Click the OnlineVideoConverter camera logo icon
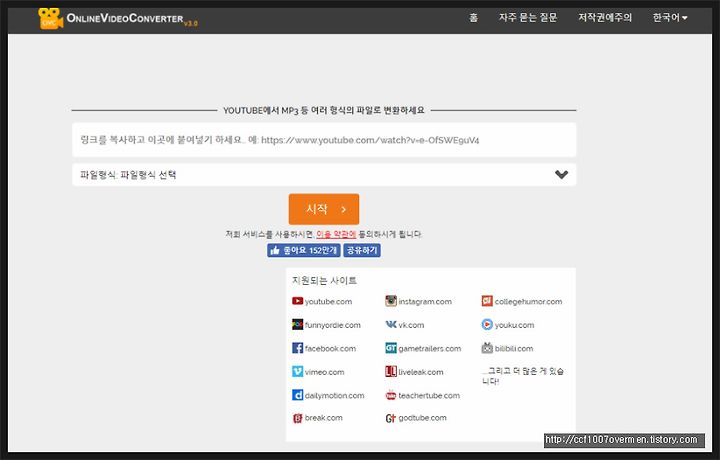Viewport: 720px width, 460px height. [51, 19]
